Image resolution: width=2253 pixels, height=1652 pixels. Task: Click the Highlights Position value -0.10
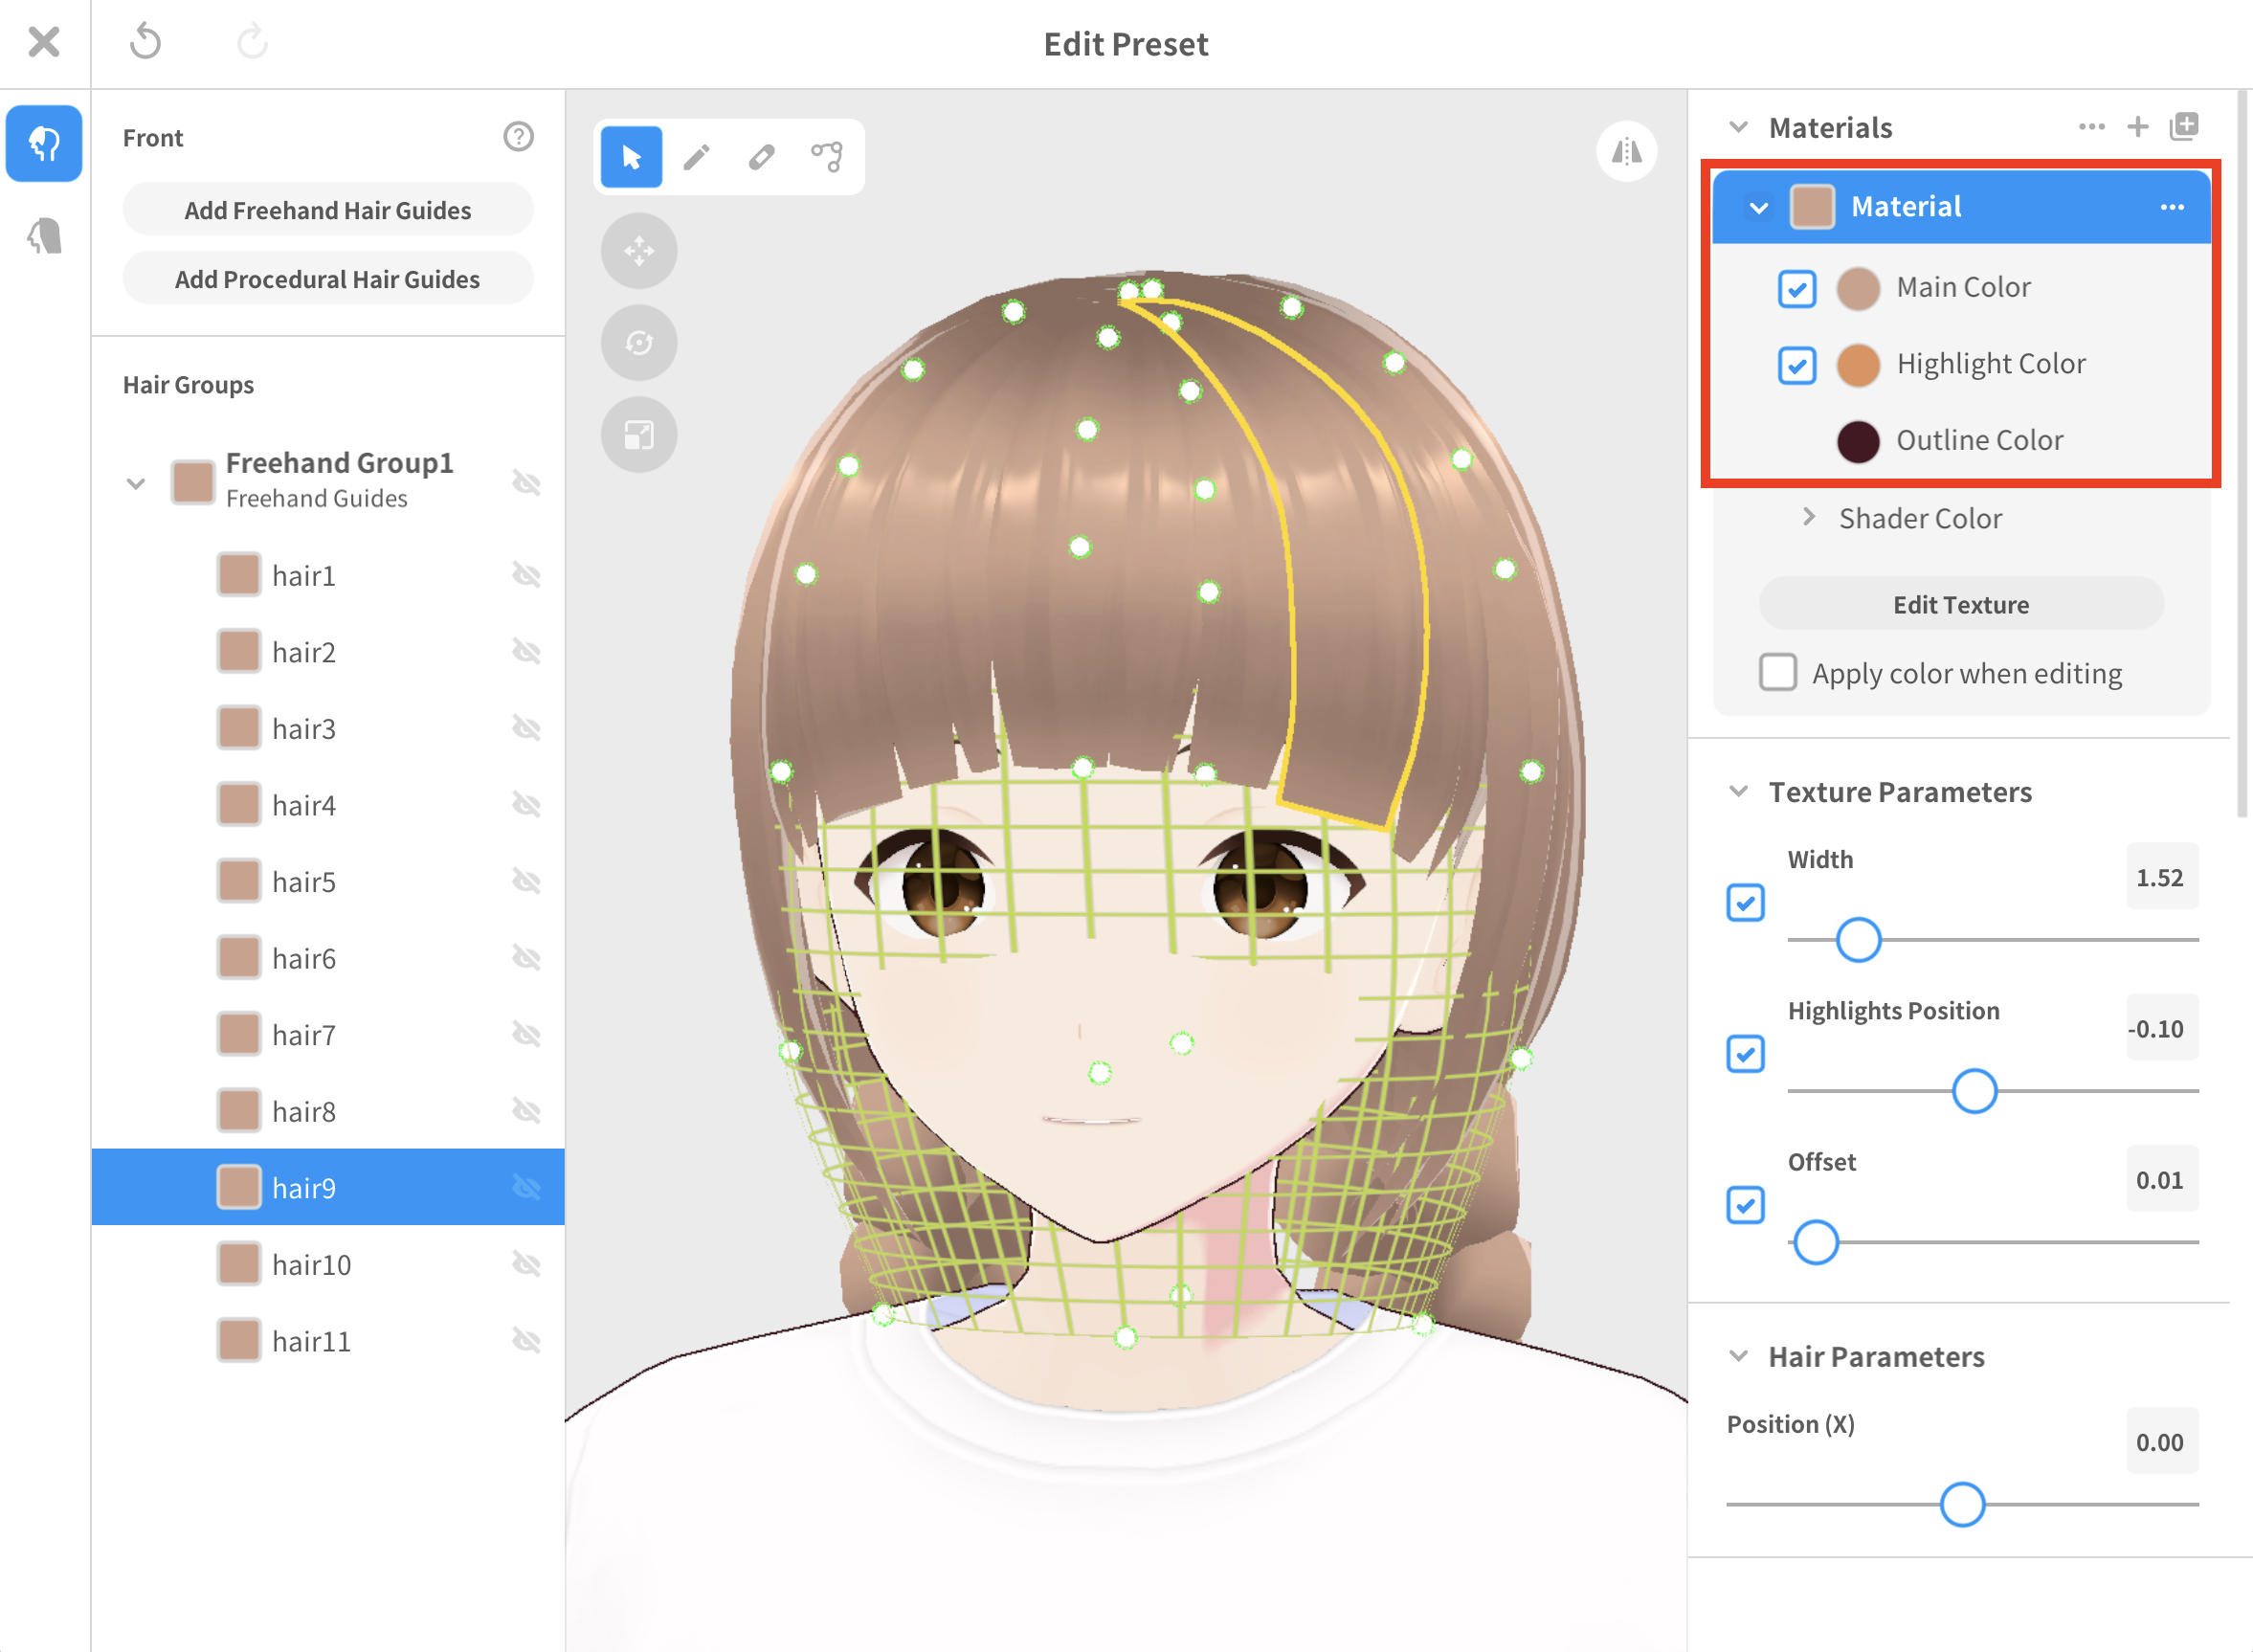[2161, 1028]
